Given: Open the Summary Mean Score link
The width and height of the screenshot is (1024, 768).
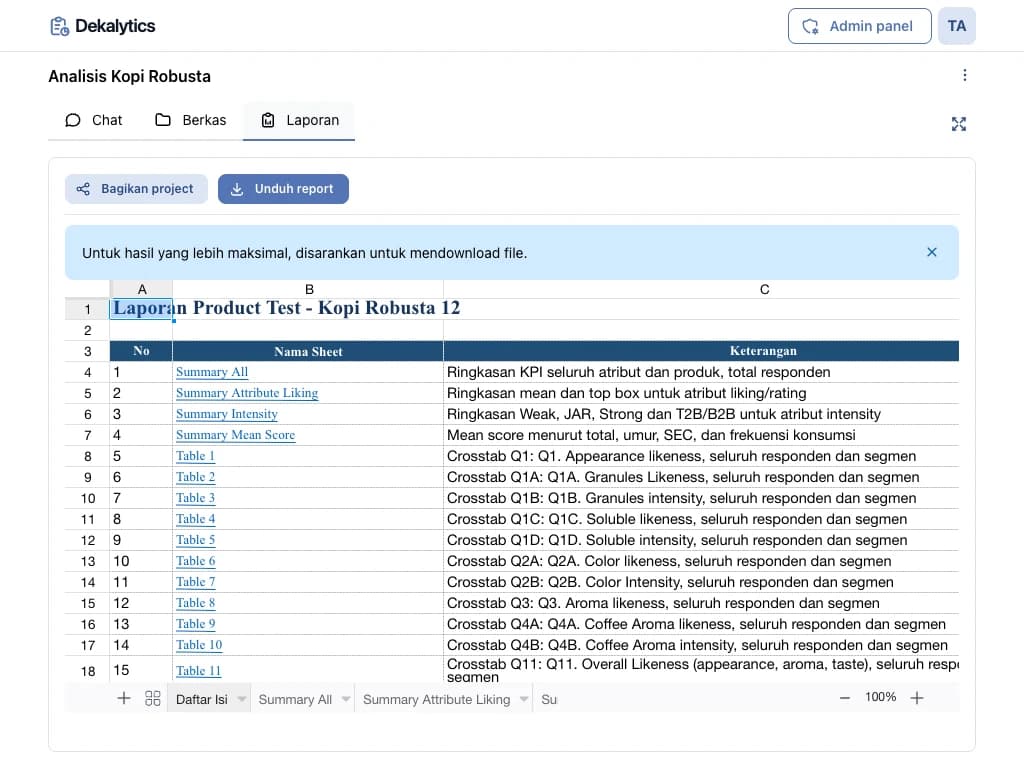Looking at the screenshot, I should coord(235,434).
